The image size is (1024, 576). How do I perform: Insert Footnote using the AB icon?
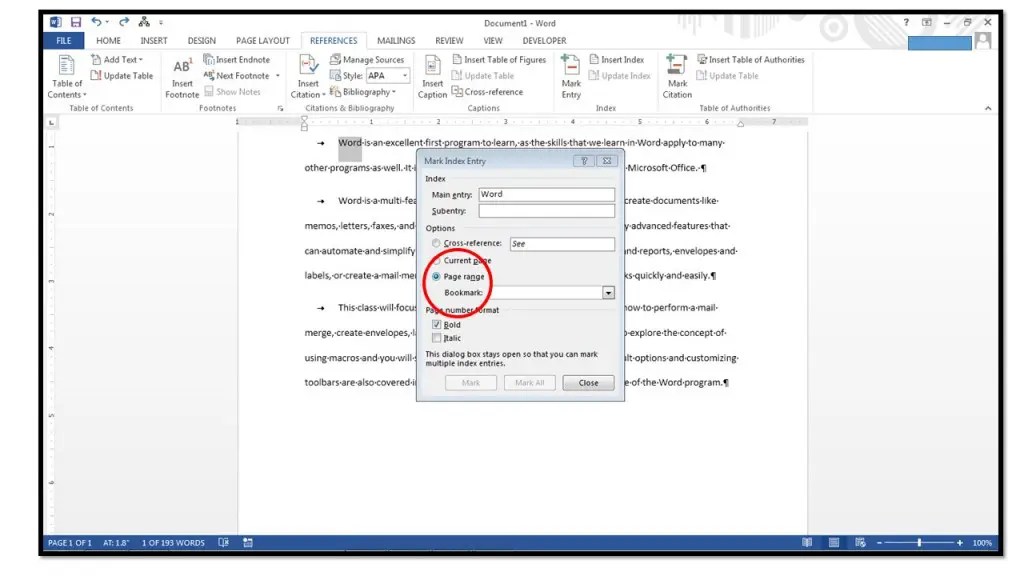[x=182, y=77]
